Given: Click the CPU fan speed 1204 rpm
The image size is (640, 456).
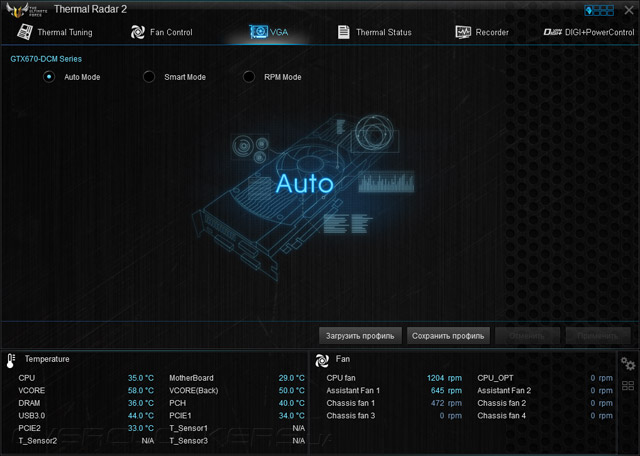Looking at the screenshot, I should 444,378.
